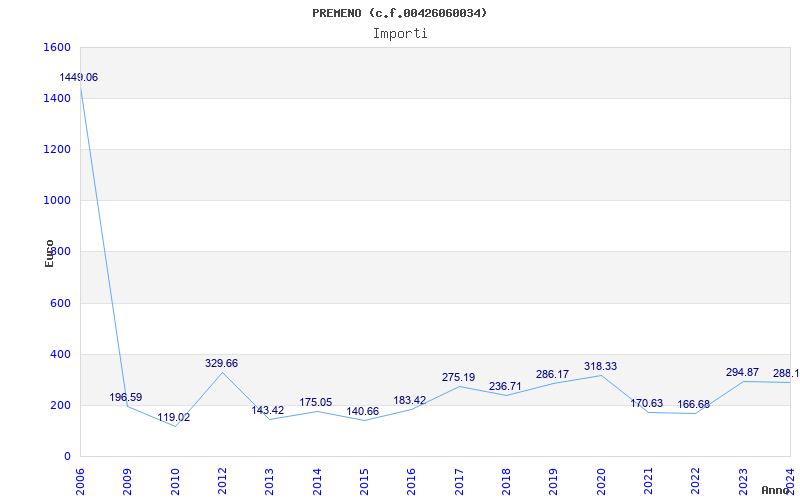Click the data label 294.87
The height and width of the screenshot is (500, 800).
pos(742,372)
